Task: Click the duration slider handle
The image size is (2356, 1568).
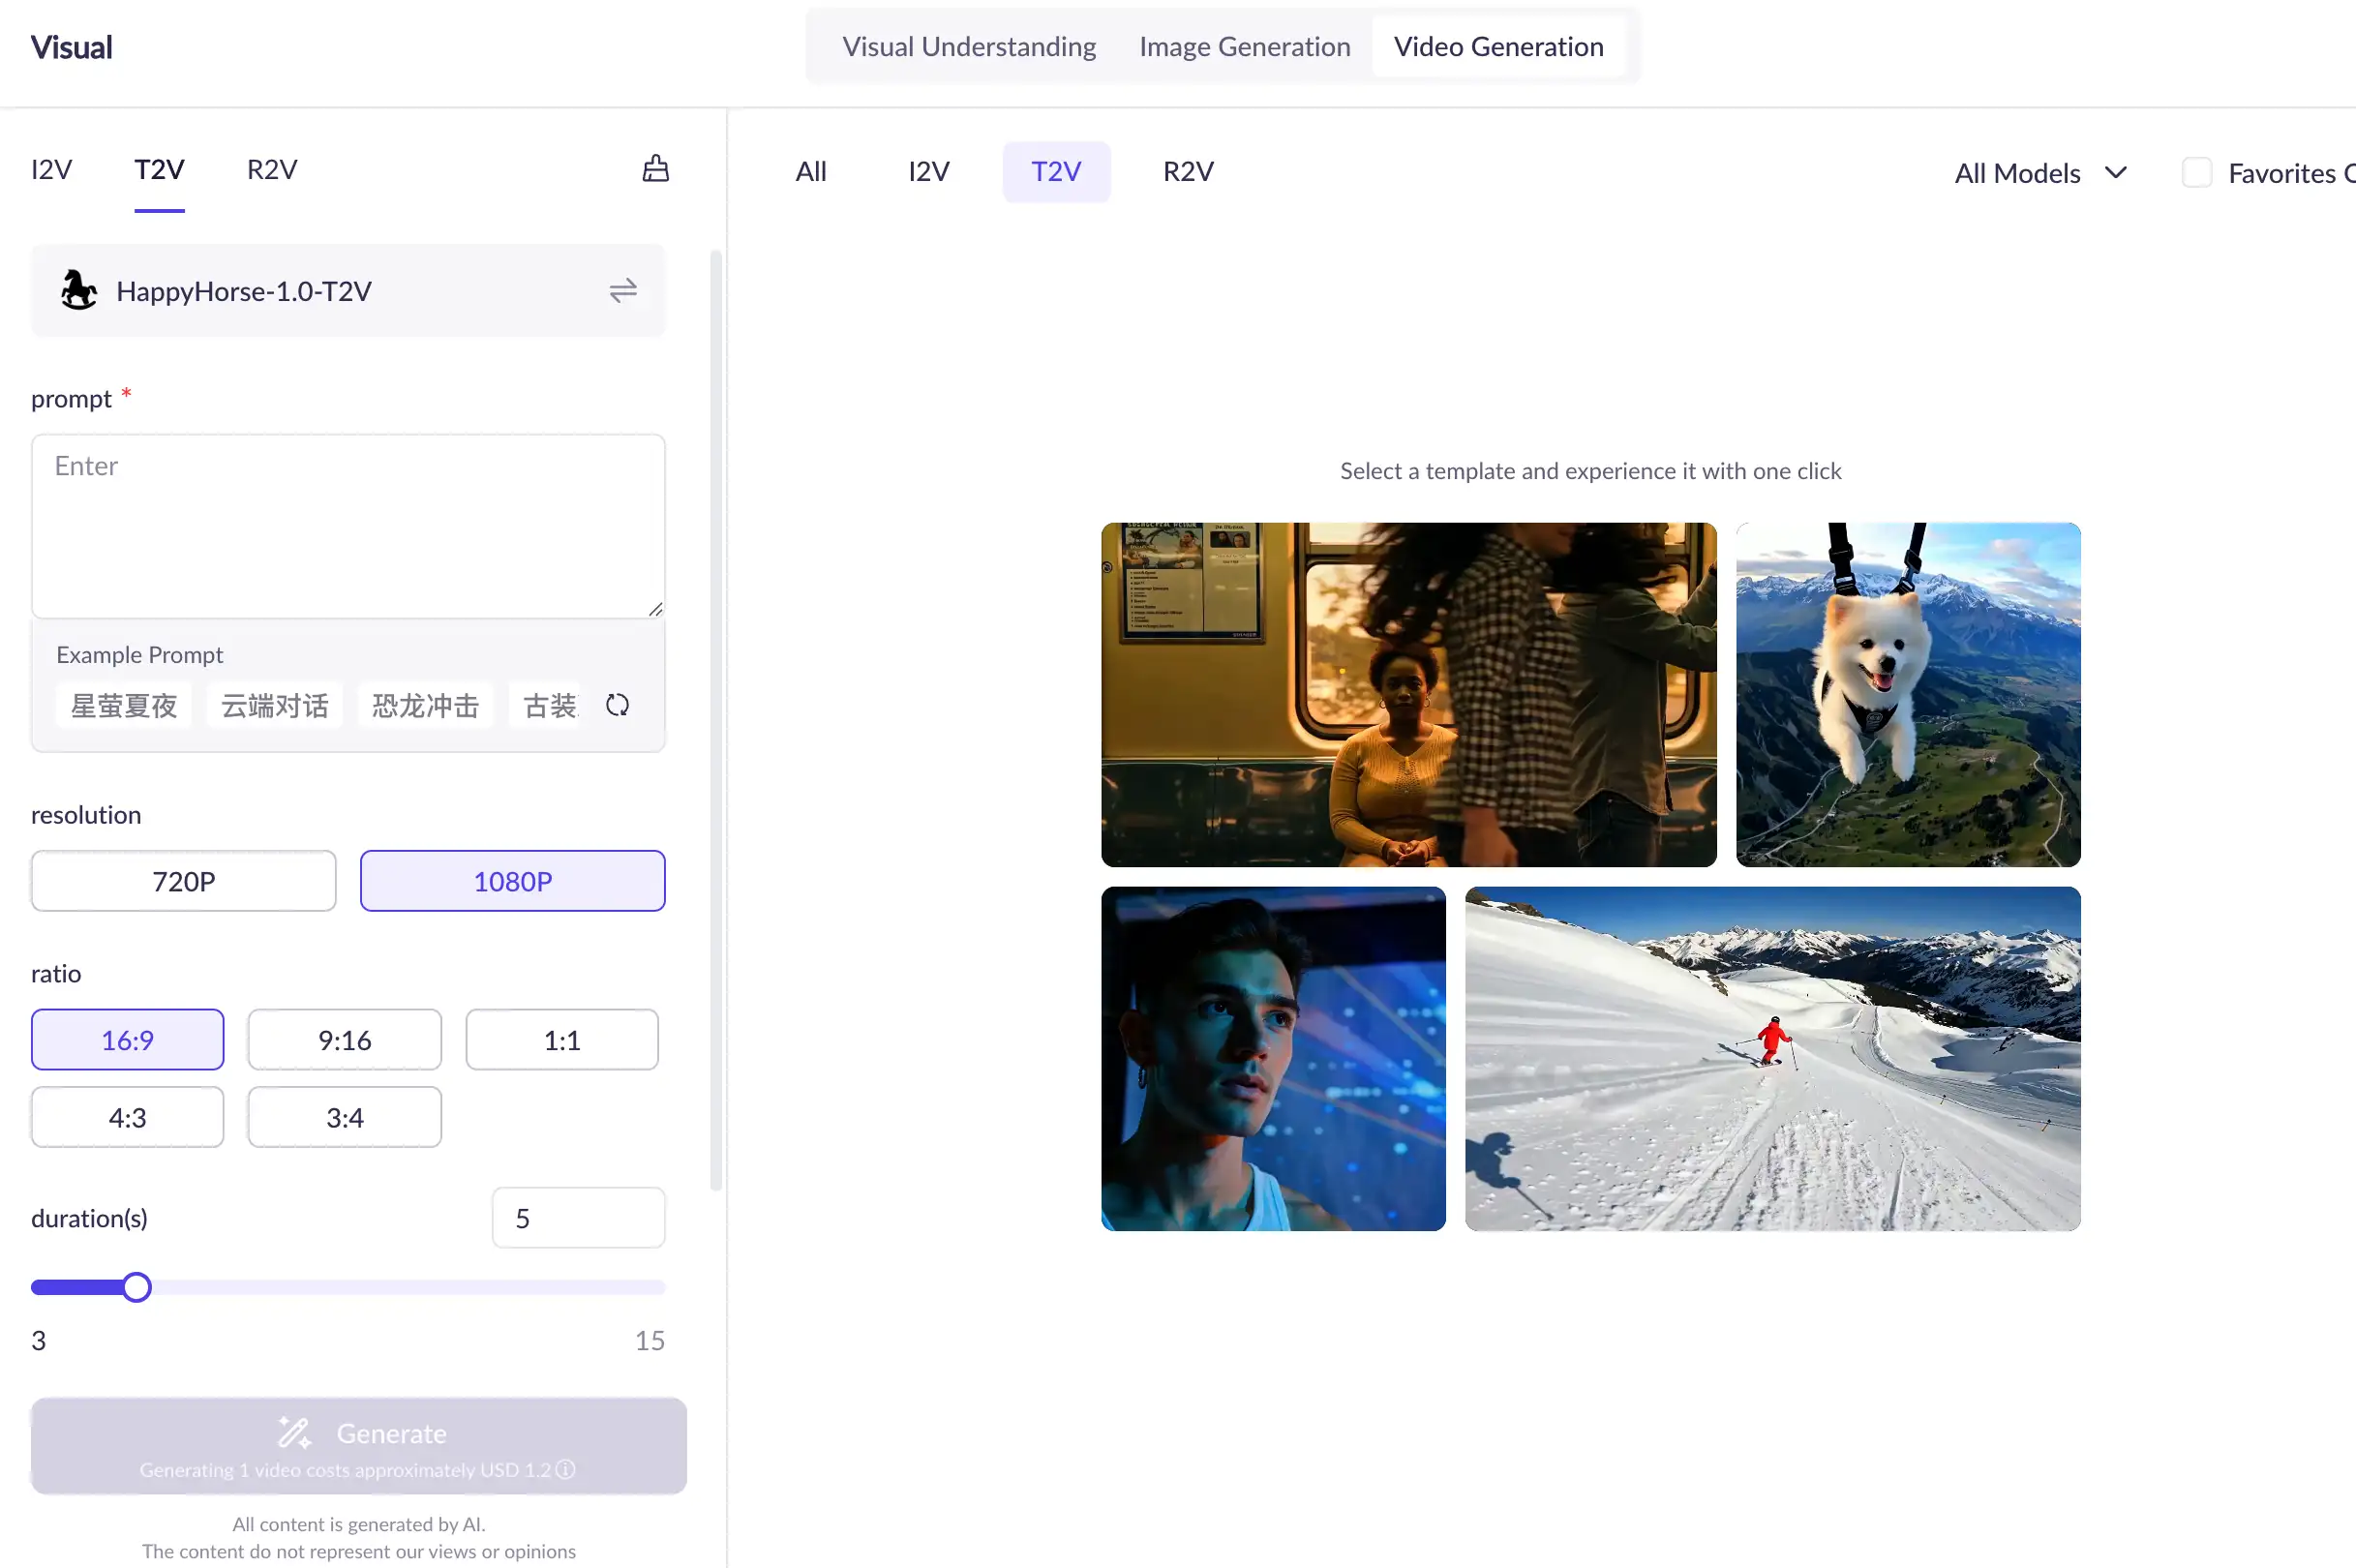Action: tap(137, 1287)
